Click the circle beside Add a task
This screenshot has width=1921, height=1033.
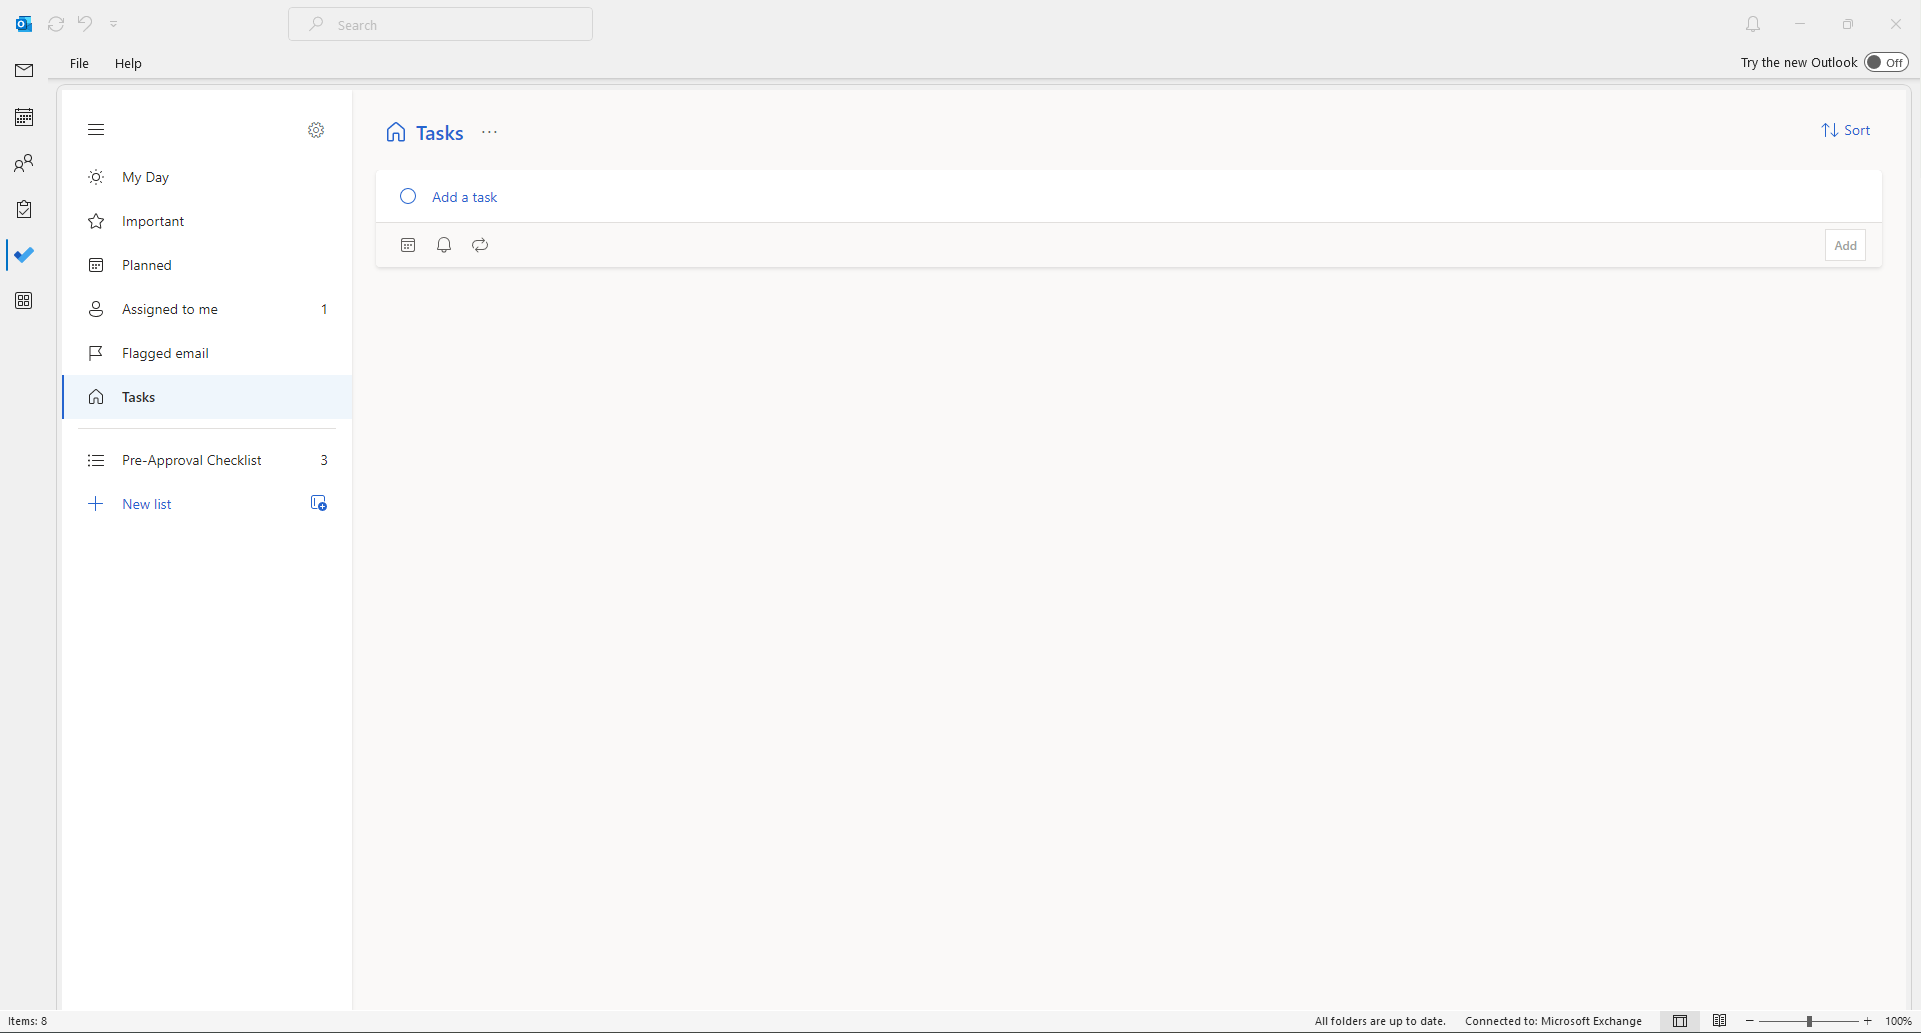(x=408, y=196)
